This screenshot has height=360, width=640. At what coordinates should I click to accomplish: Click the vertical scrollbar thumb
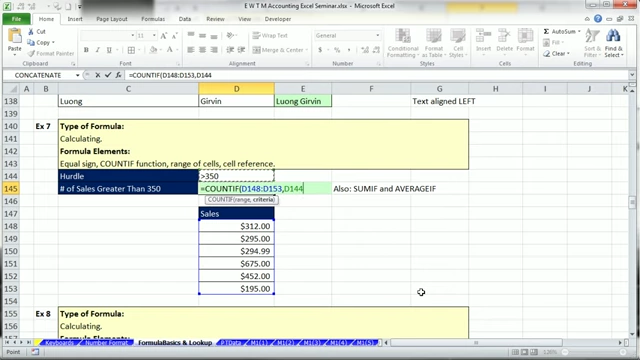point(632,202)
